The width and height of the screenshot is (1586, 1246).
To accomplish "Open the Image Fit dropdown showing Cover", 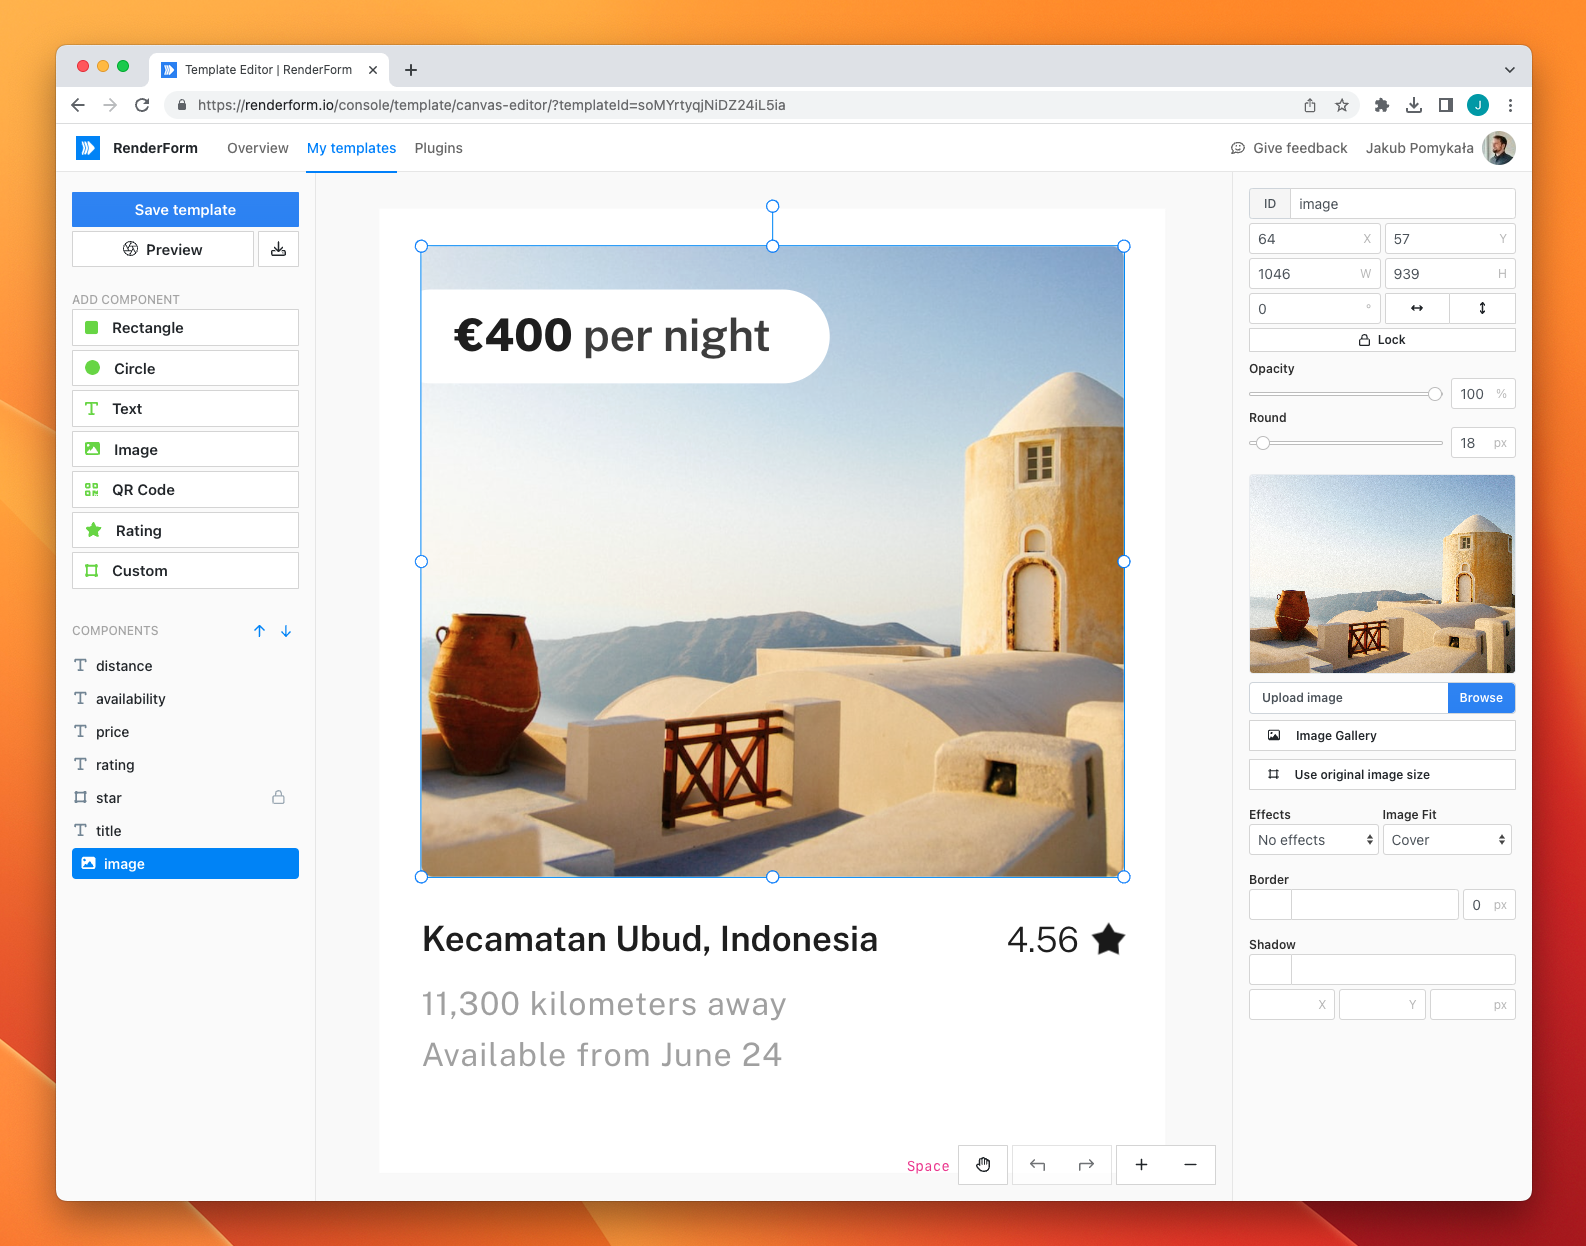I will point(1447,840).
